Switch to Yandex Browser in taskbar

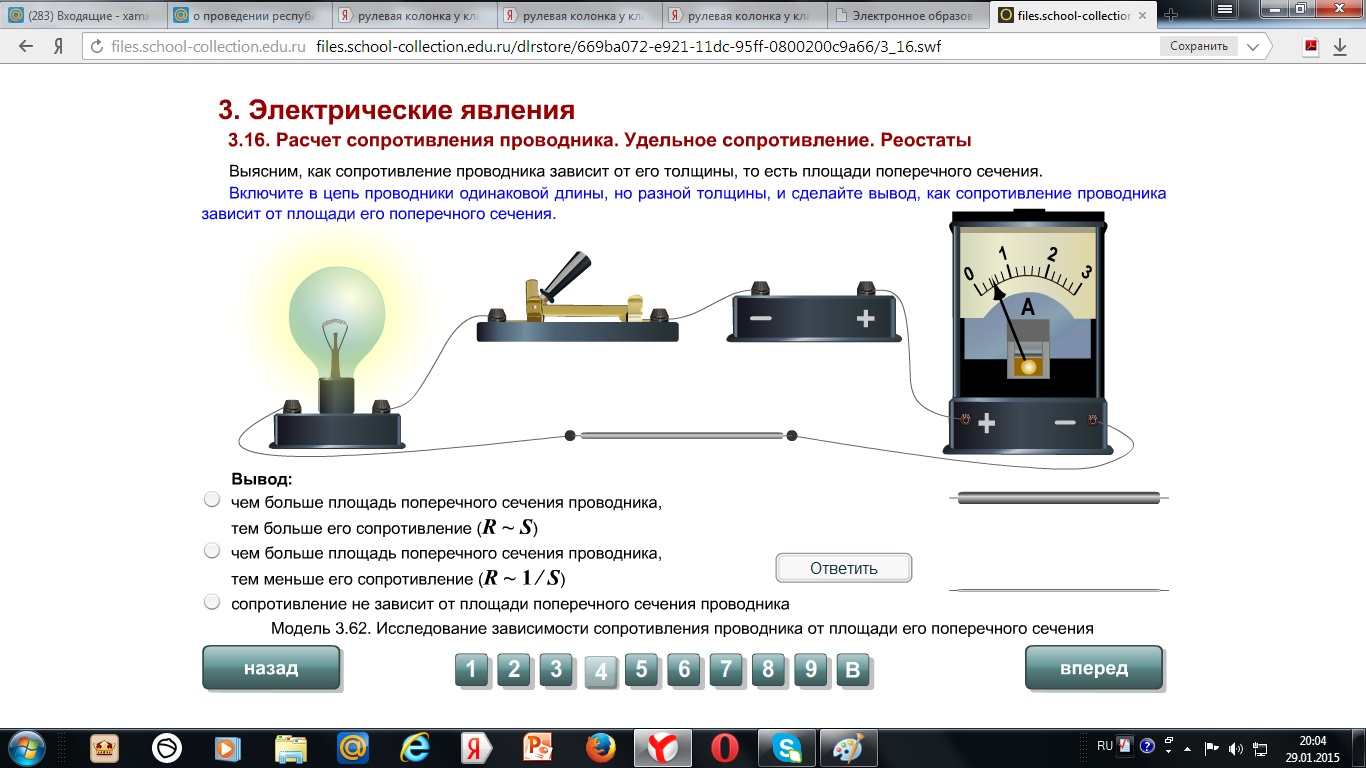[664, 748]
